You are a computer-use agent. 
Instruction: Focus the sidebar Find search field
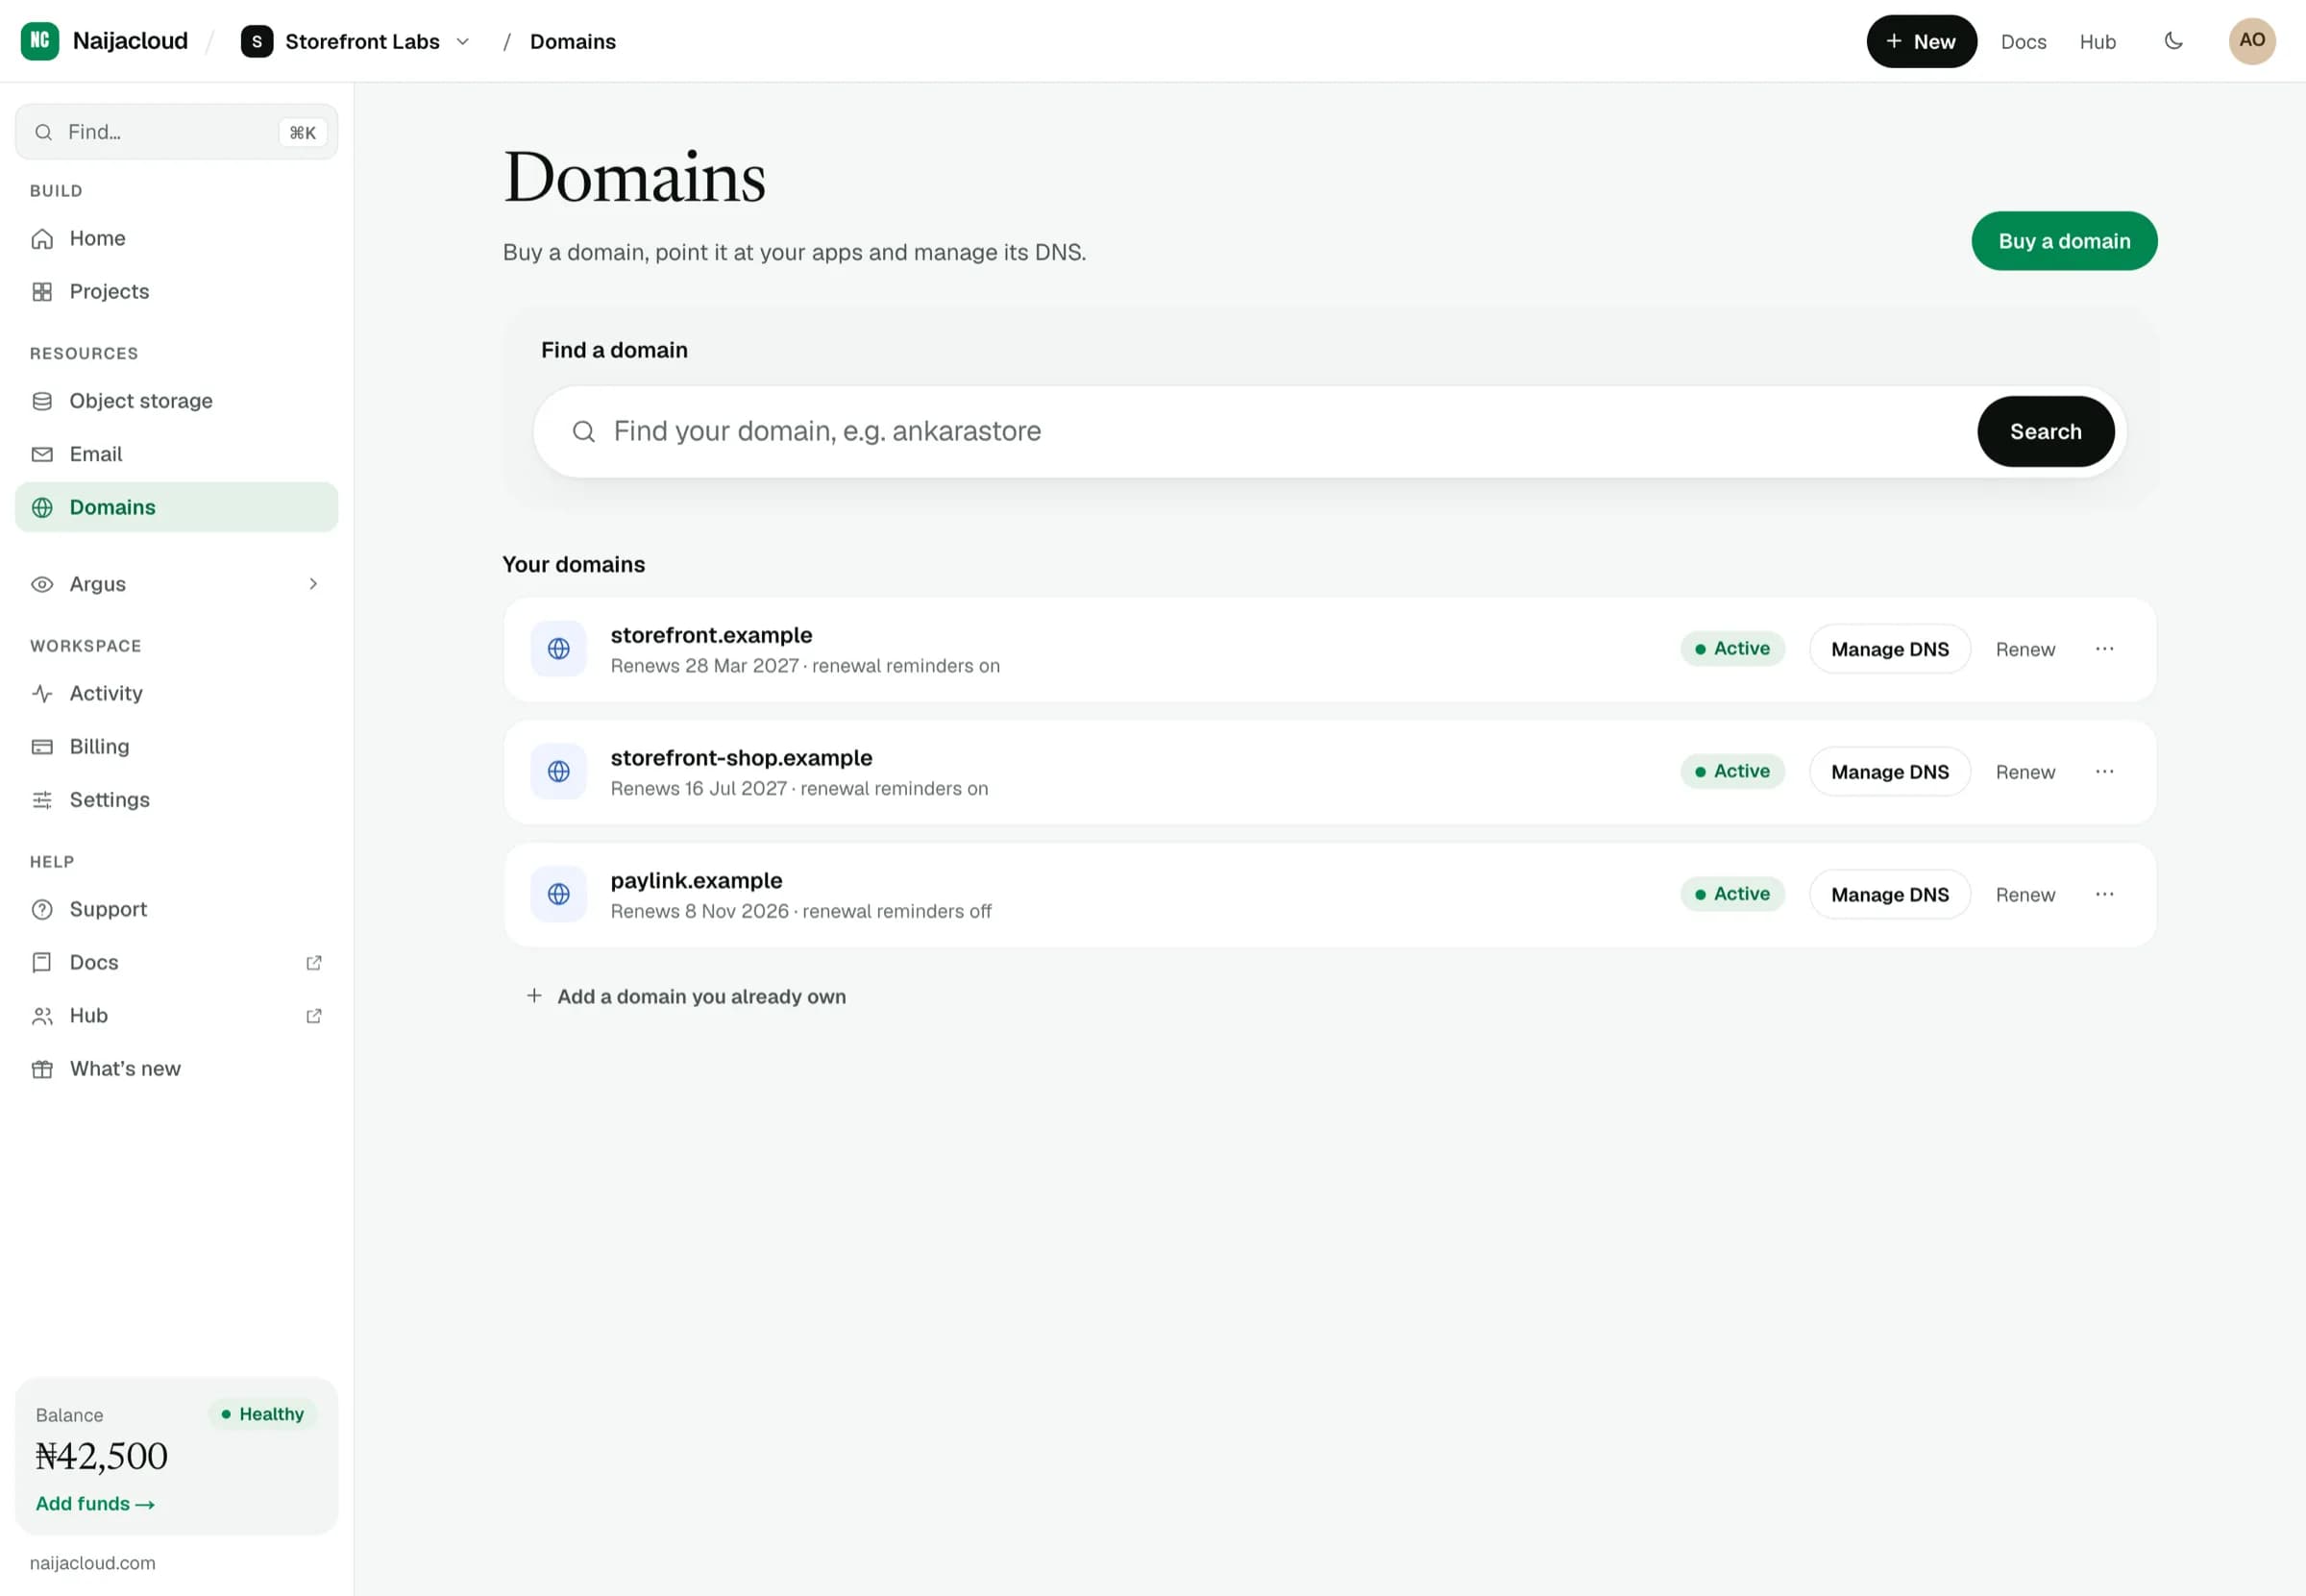pyautogui.click(x=177, y=132)
